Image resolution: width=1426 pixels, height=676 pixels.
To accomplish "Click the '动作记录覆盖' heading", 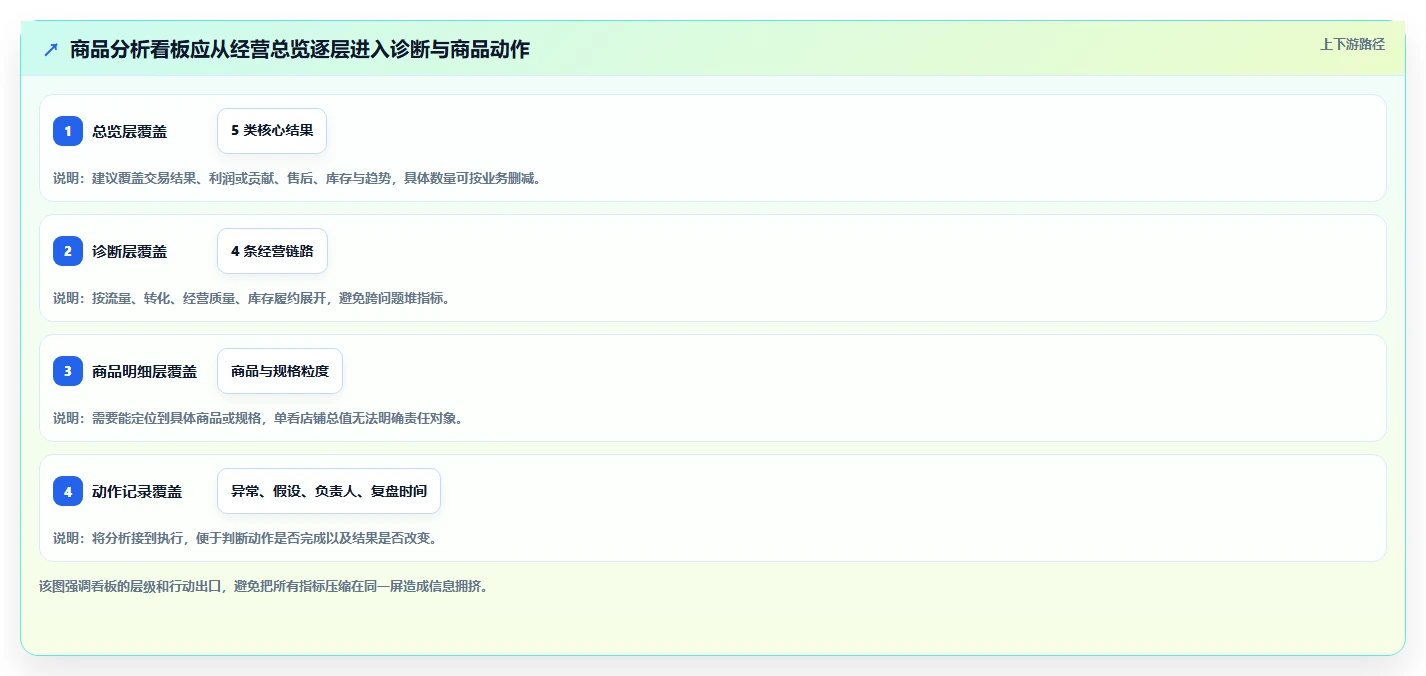I will [137, 491].
